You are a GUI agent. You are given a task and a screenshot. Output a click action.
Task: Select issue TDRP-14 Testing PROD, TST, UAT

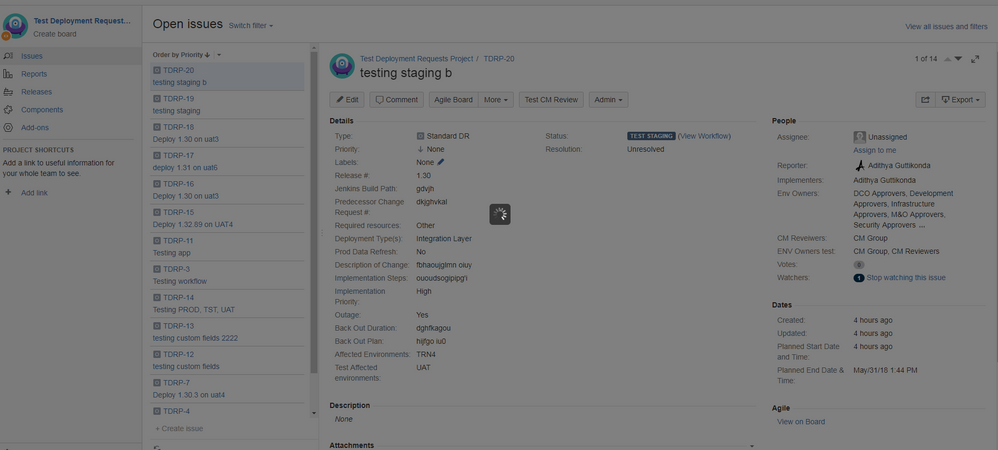tap(227, 304)
